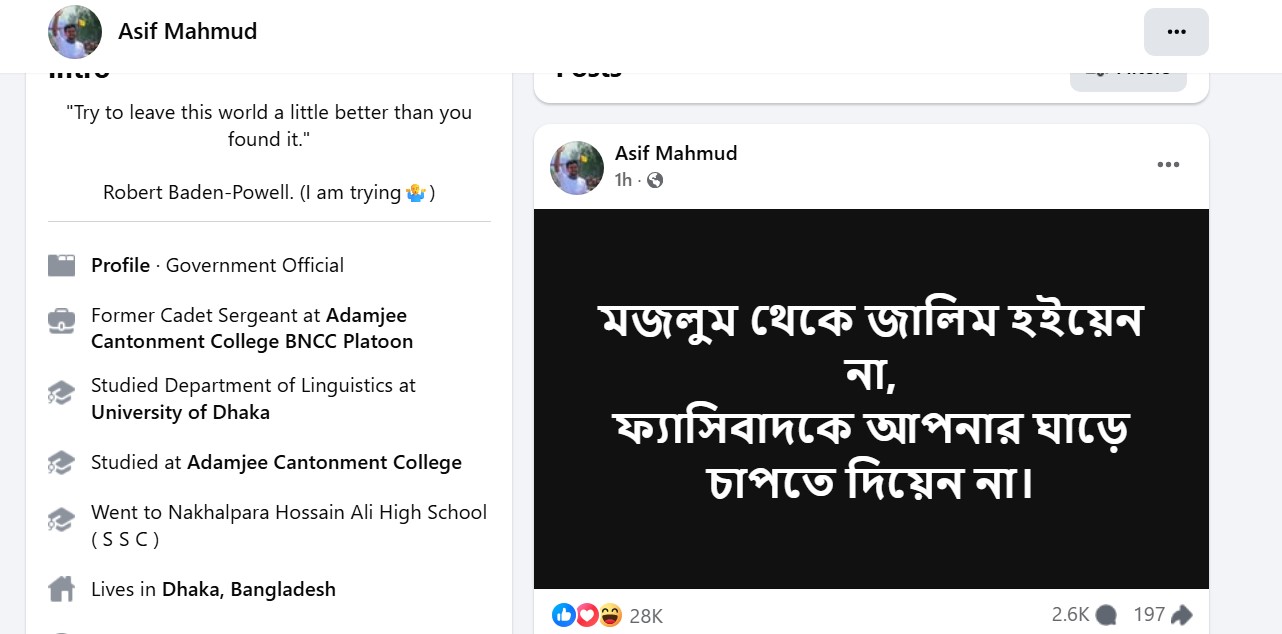
Task: Open the Filters button in Posts
Action: click(1128, 73)
